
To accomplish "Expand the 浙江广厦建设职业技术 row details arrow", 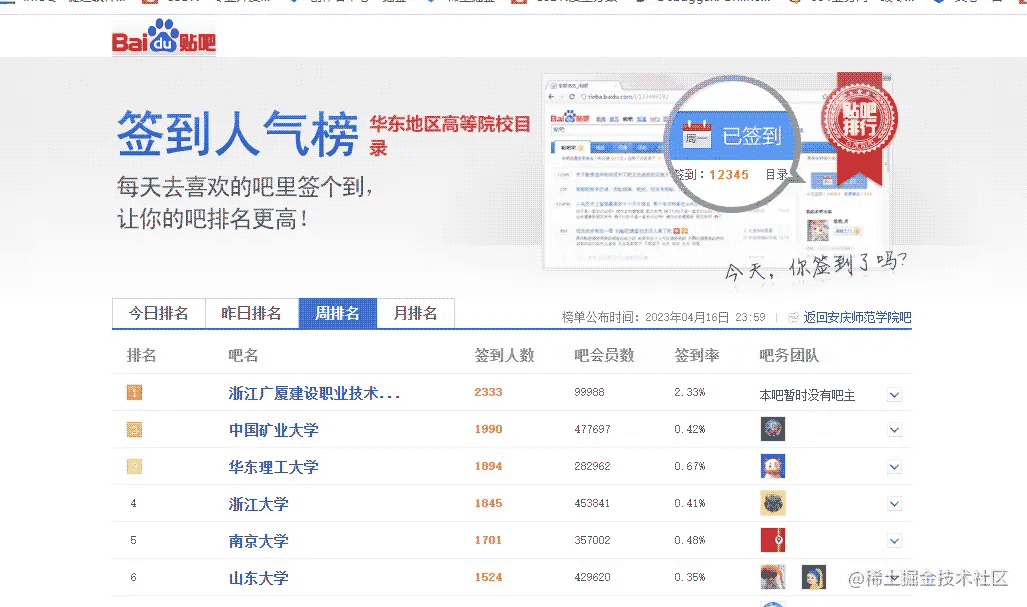I will tap(894, 394).
